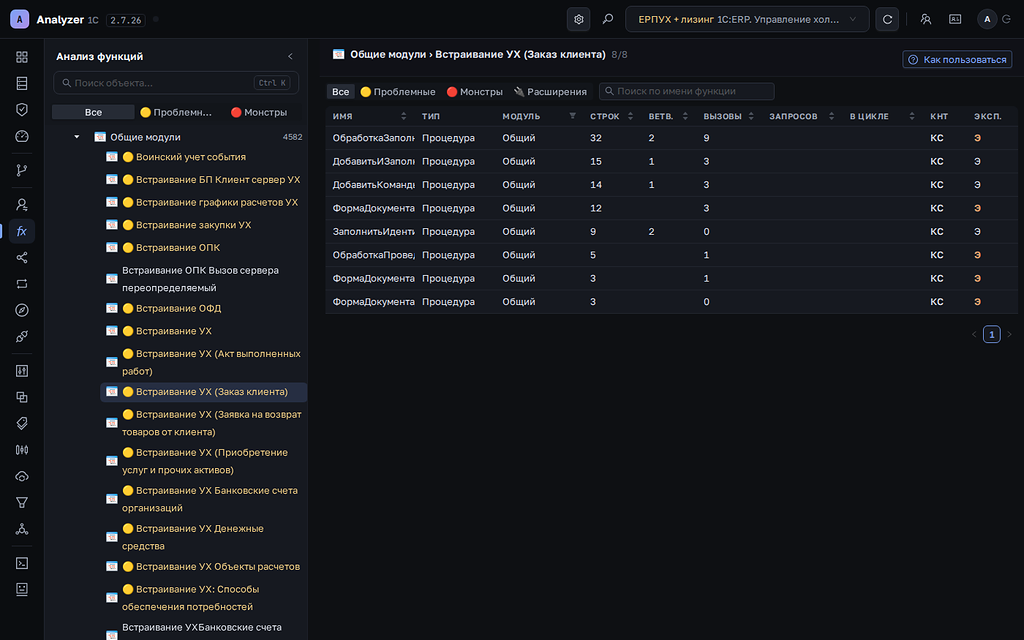The width and height of the screenshot is (1024, 640).
Task: Click the logout icon next to avatar
Action: tap(1006, 20)
